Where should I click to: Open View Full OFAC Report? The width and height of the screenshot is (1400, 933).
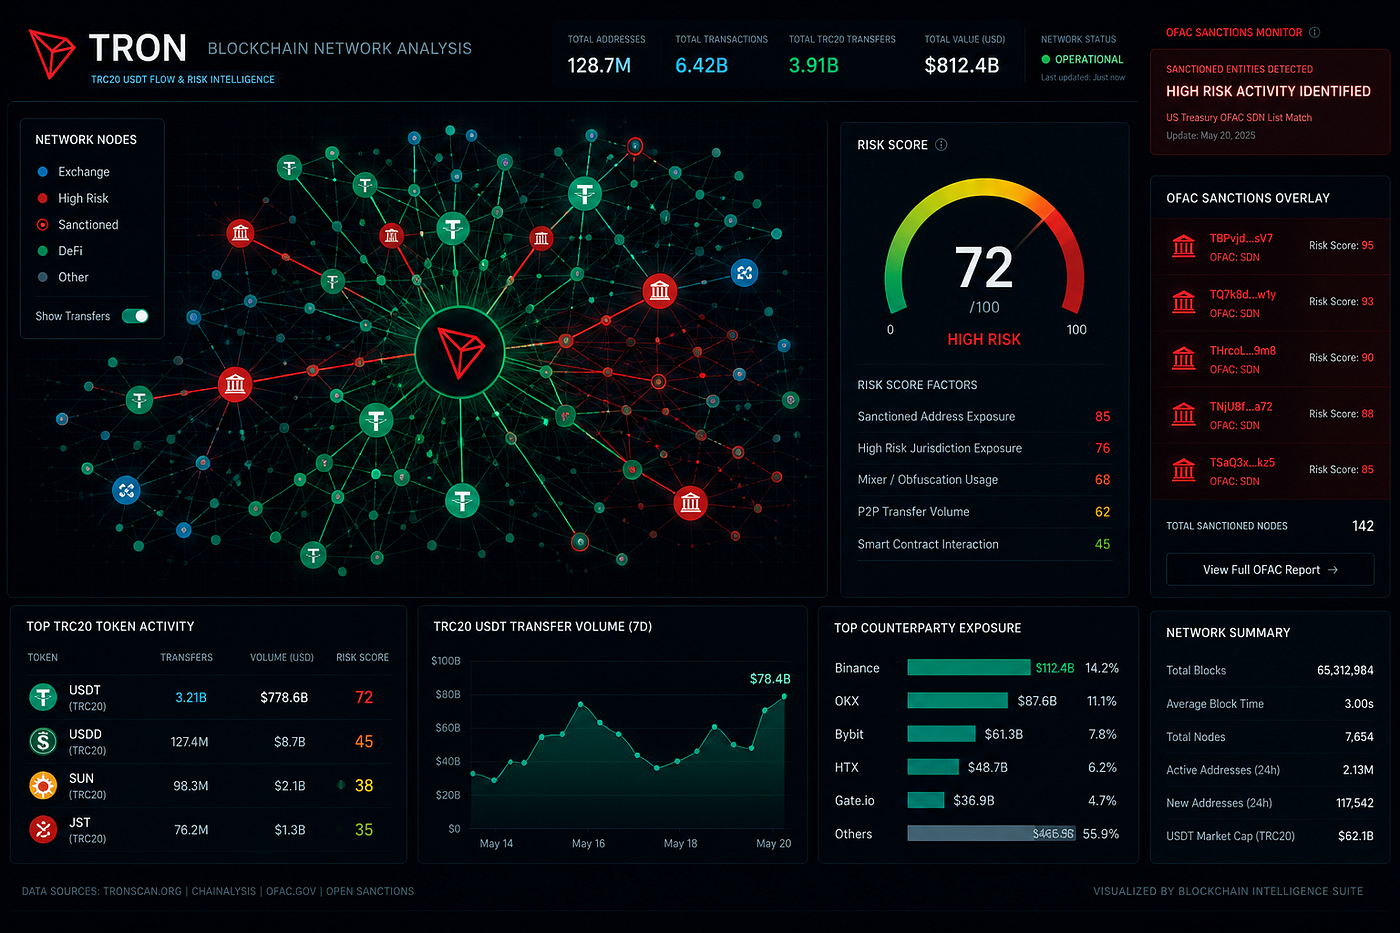(1270, 570)
